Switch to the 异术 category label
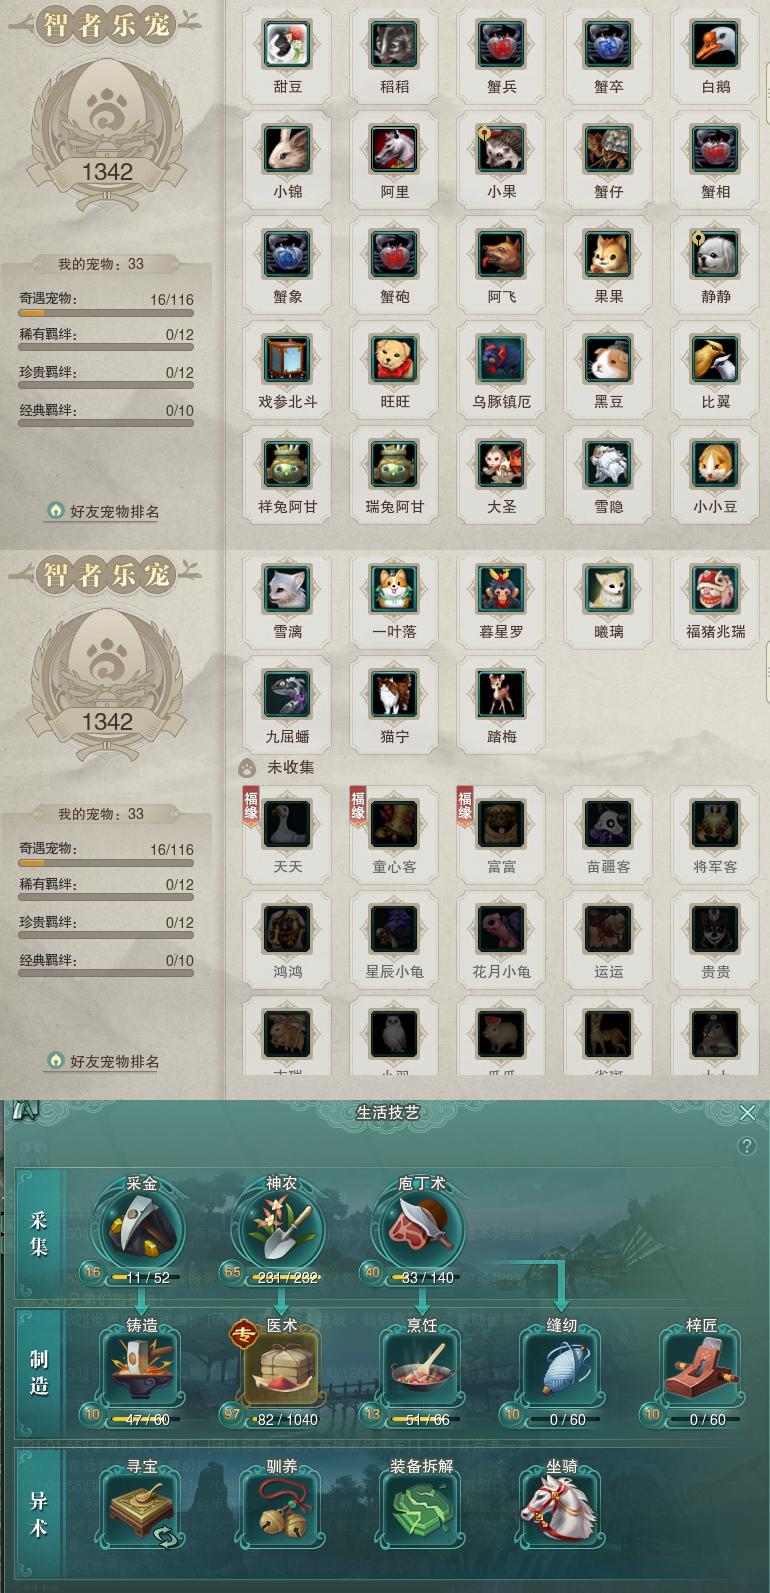The width and height of the screenshot is (770, 1593). pos(38,1514)
